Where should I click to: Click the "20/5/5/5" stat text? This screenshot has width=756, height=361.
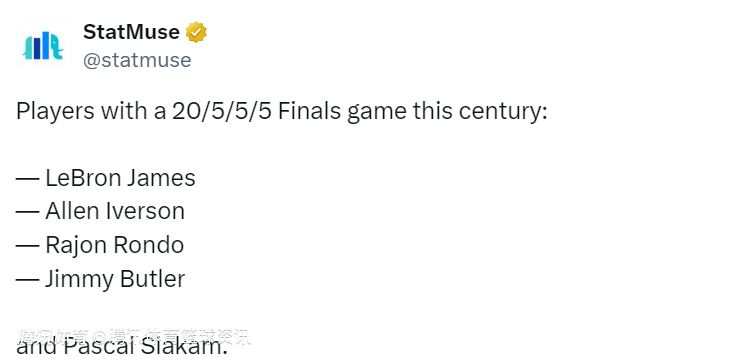[222, 111]
